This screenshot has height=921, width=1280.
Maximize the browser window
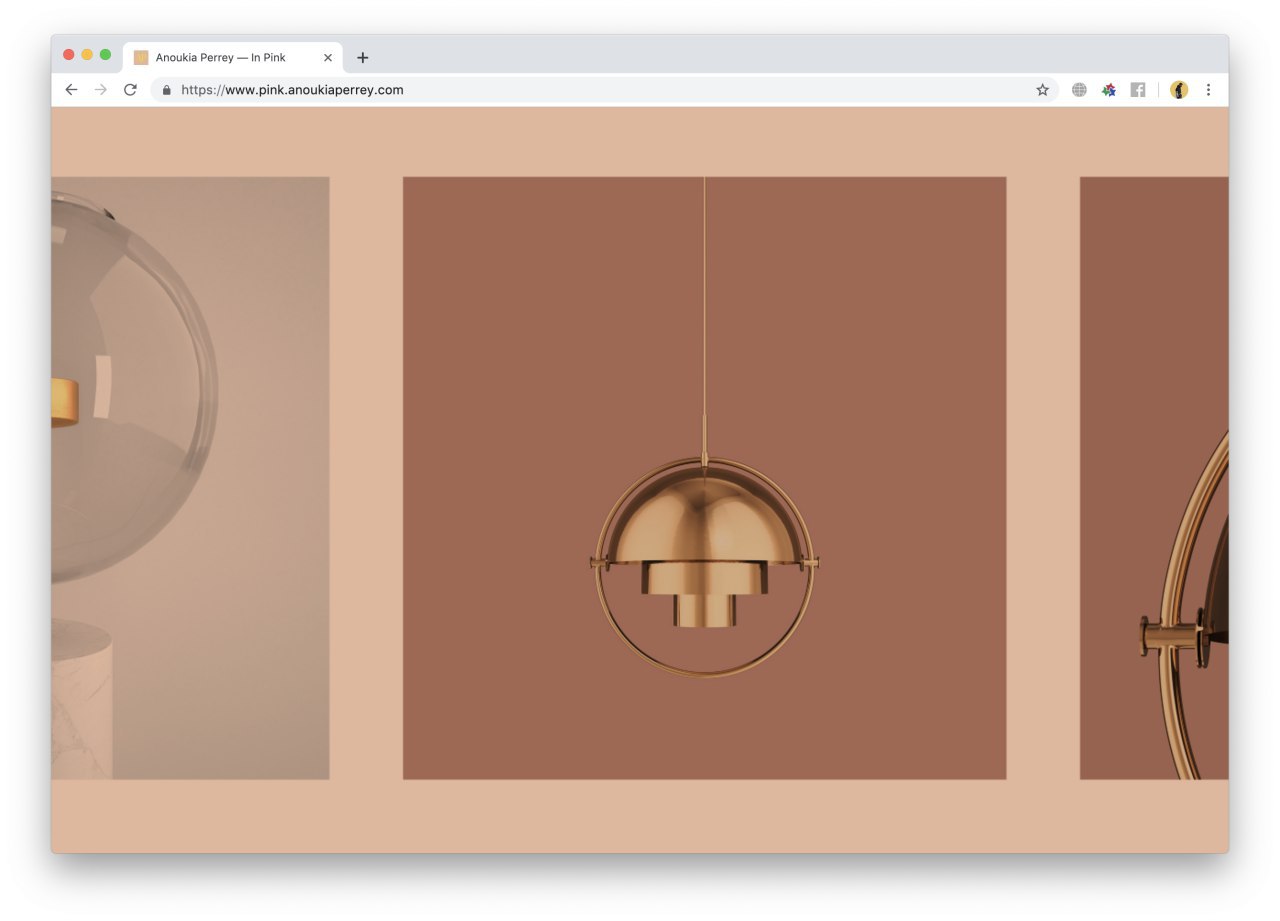105,55
